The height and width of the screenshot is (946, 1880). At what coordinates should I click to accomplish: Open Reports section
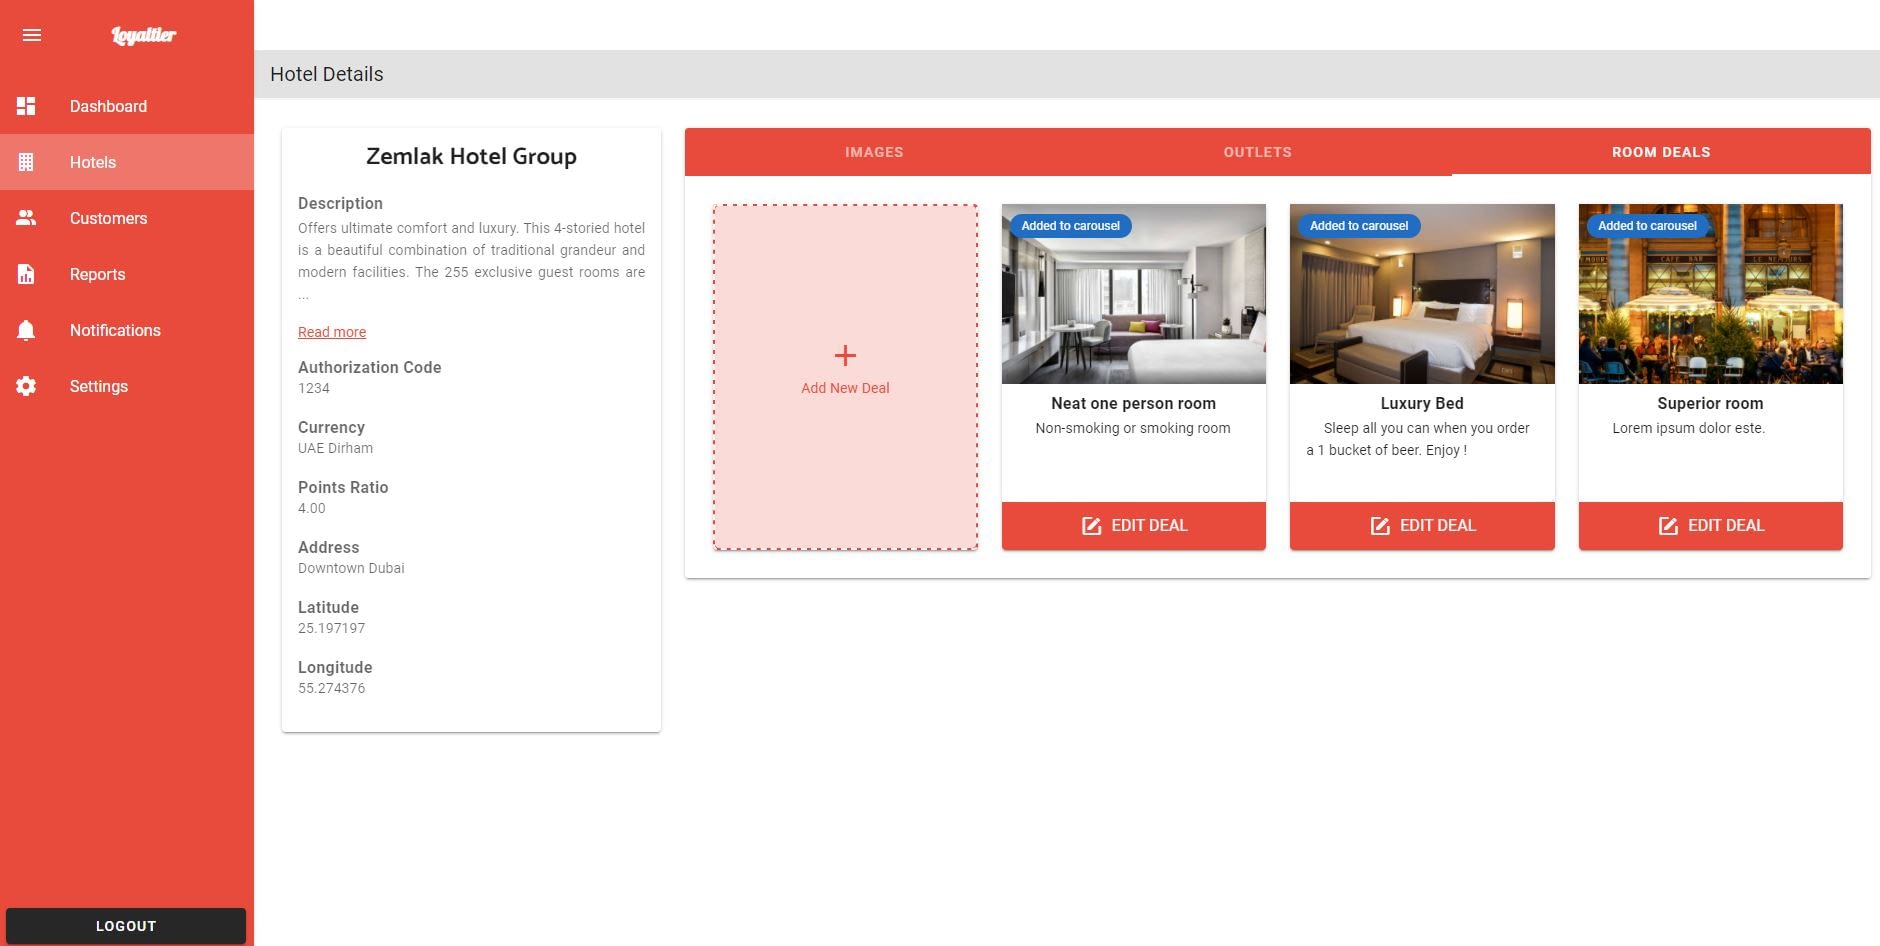pyautogui.click(x=127, y=274)
